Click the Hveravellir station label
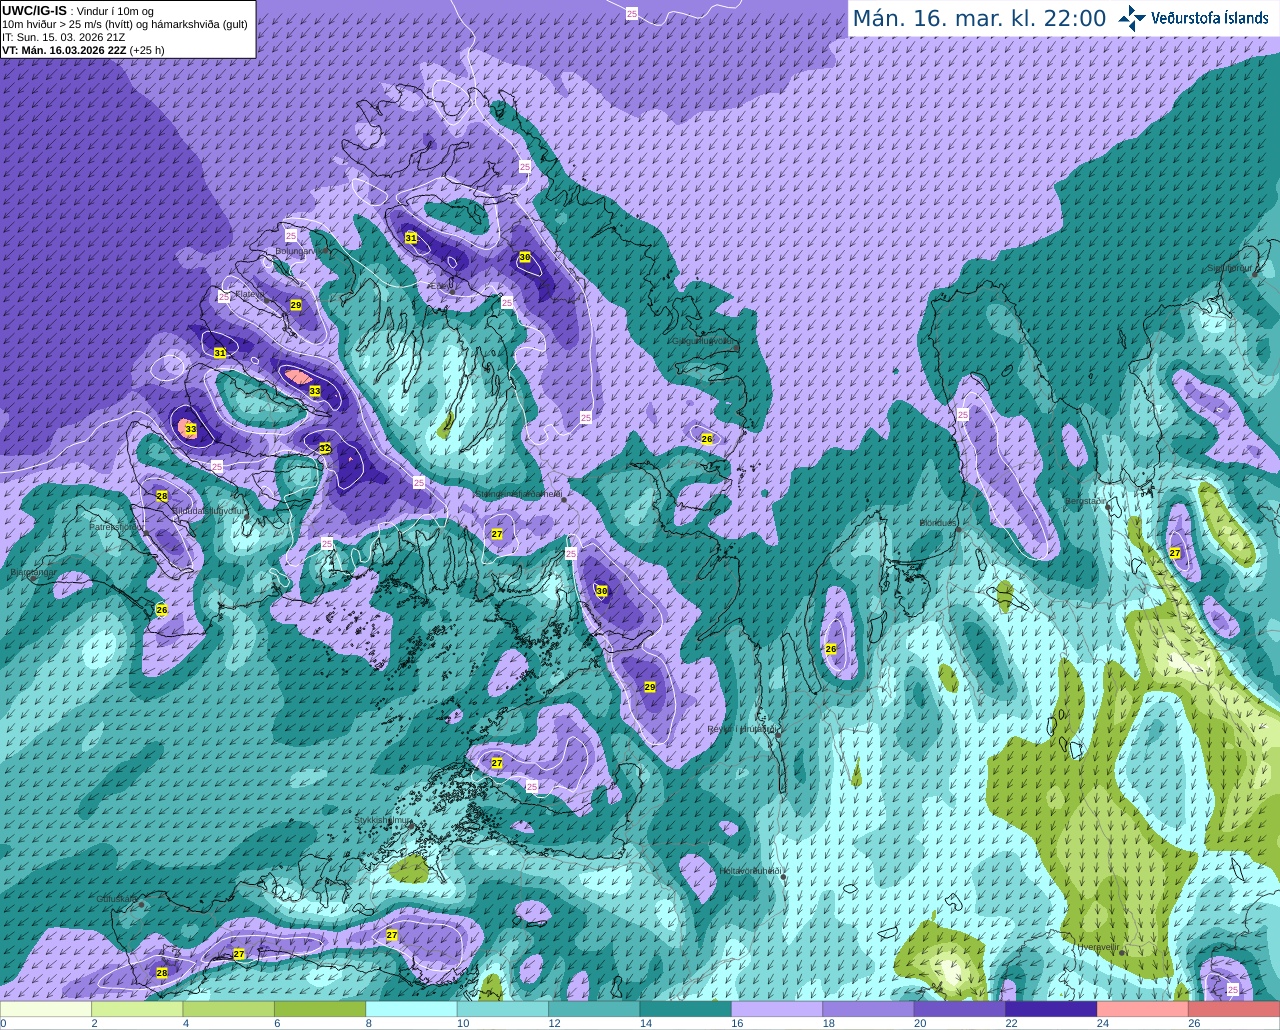 pos(1098,946)
